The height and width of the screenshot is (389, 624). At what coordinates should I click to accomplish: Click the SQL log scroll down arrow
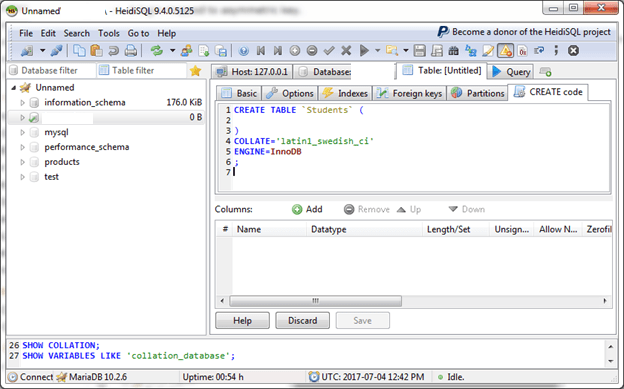pyautogui.click(x=610, y=361)
